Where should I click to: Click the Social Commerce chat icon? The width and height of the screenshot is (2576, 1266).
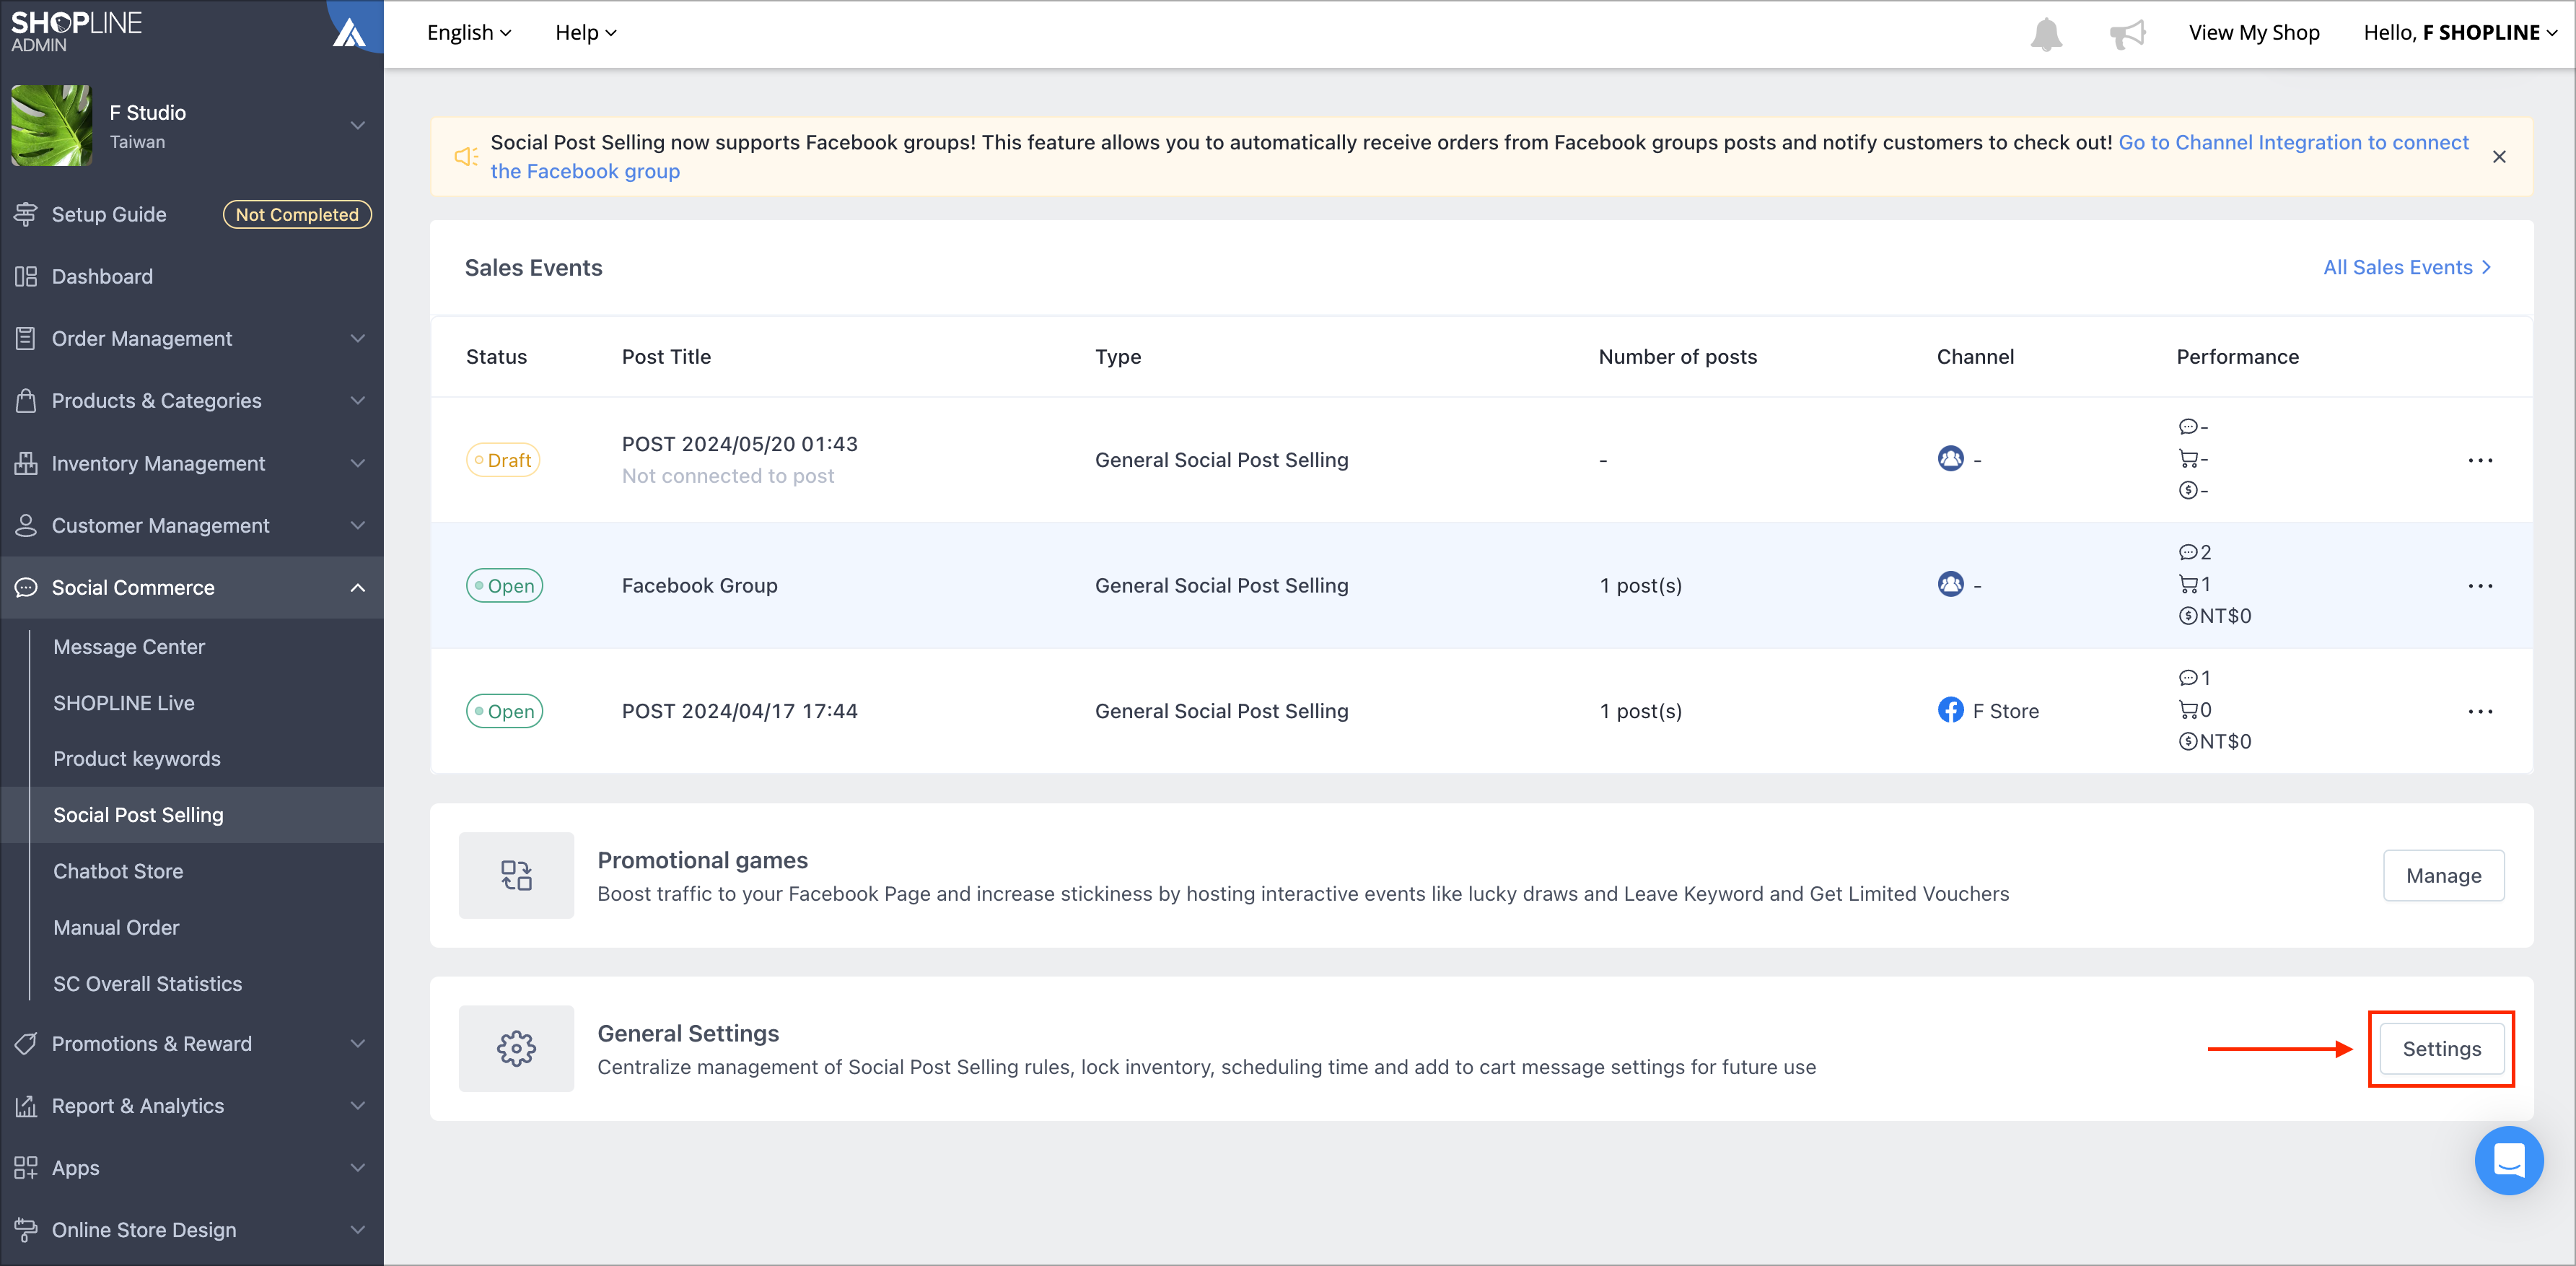coord(26,587)
